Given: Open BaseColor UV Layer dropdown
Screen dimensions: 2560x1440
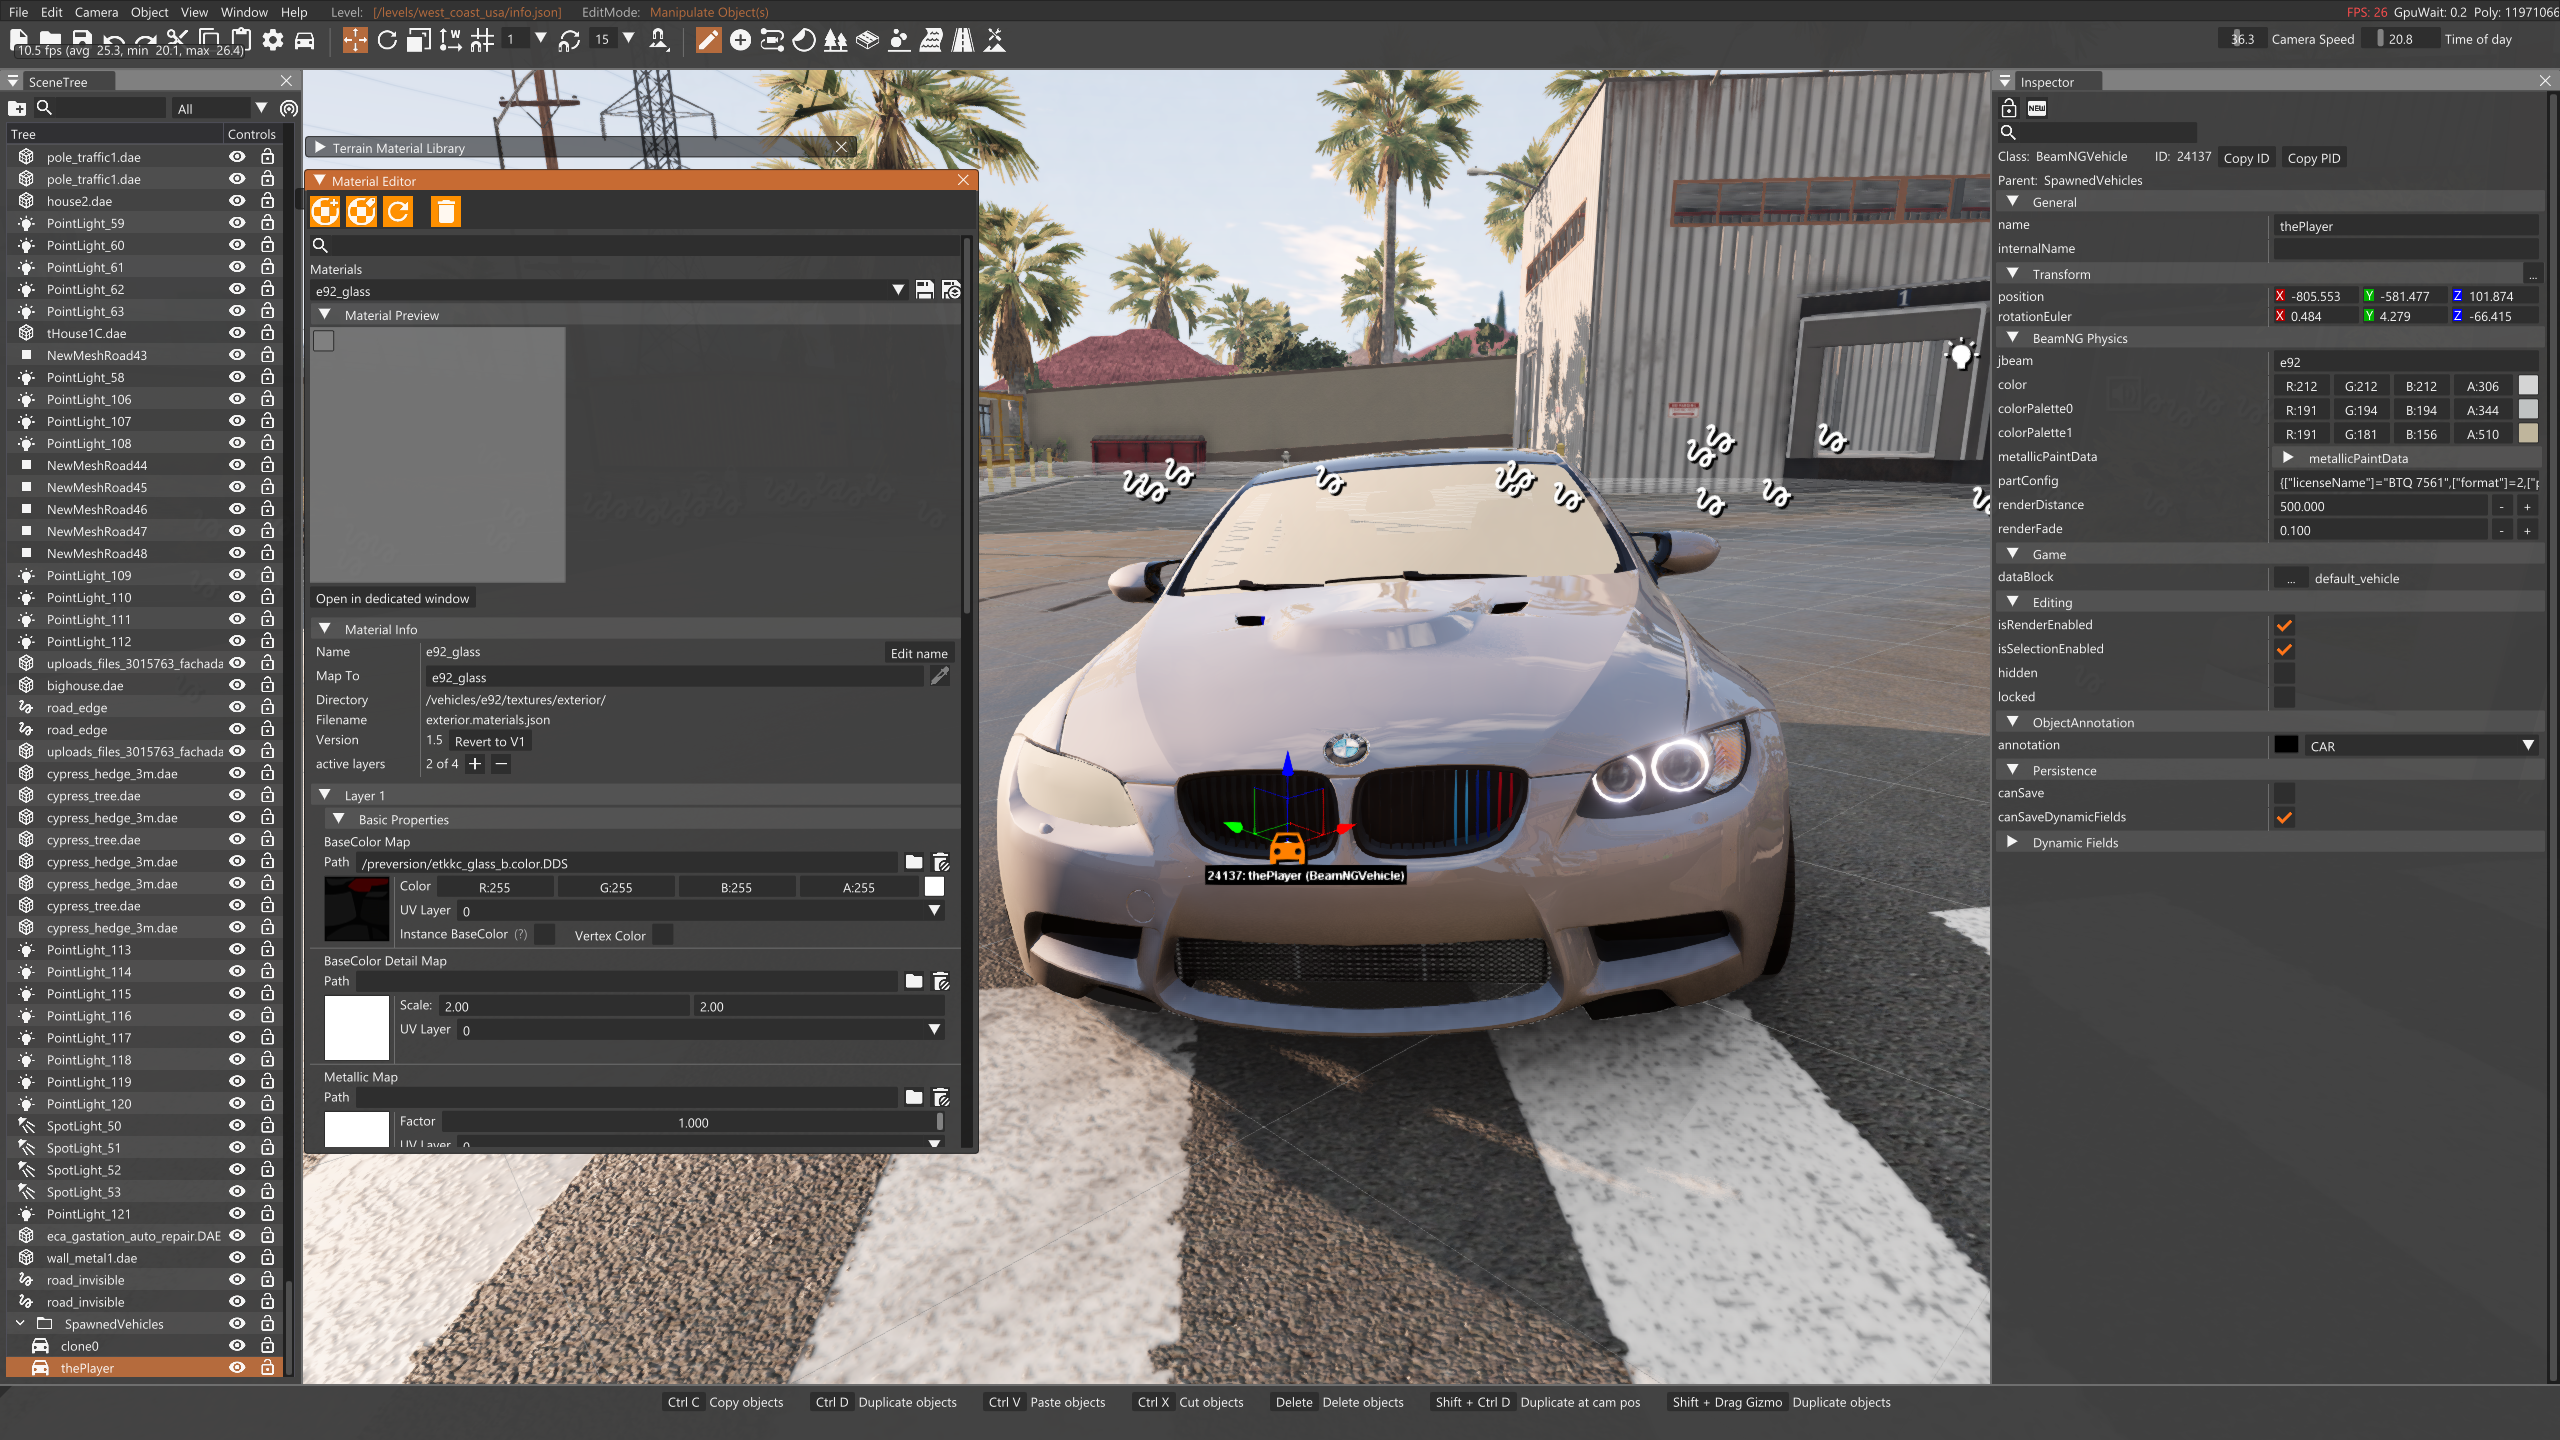Looking at the screenshot, I should point(700,910).
